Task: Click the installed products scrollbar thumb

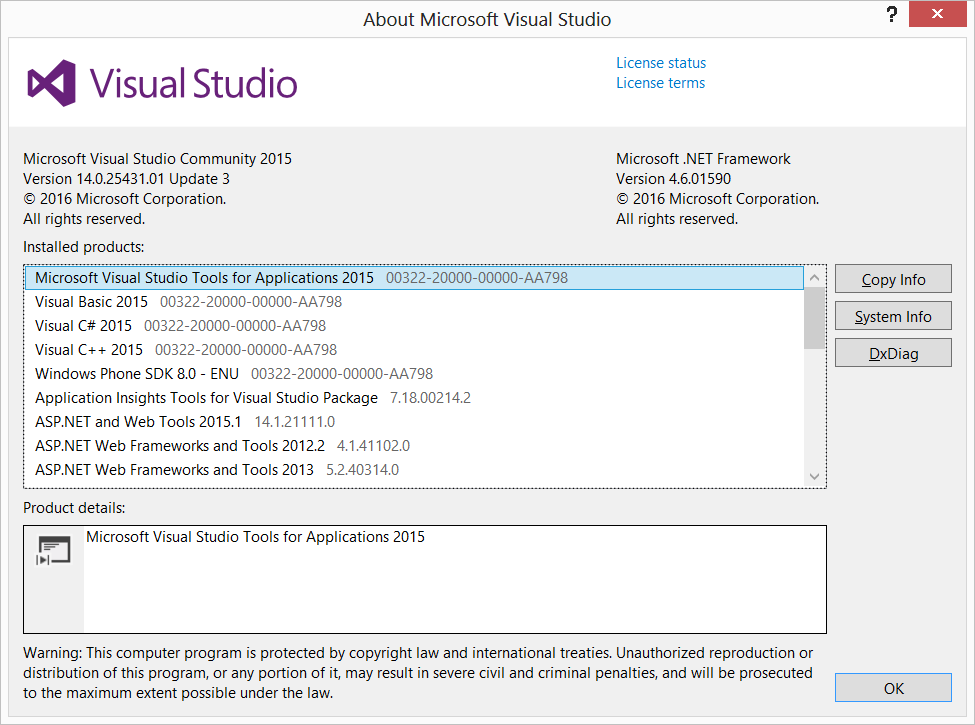Action: coord(814,318)
